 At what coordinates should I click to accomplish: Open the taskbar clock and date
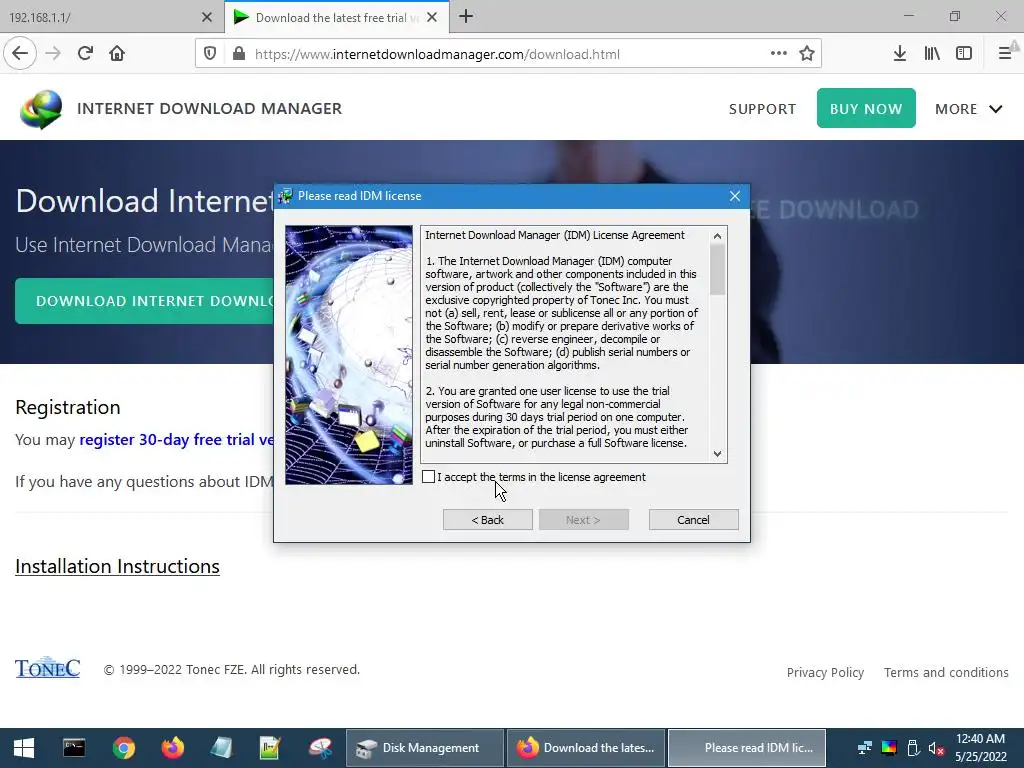click(x=980, y=748)
